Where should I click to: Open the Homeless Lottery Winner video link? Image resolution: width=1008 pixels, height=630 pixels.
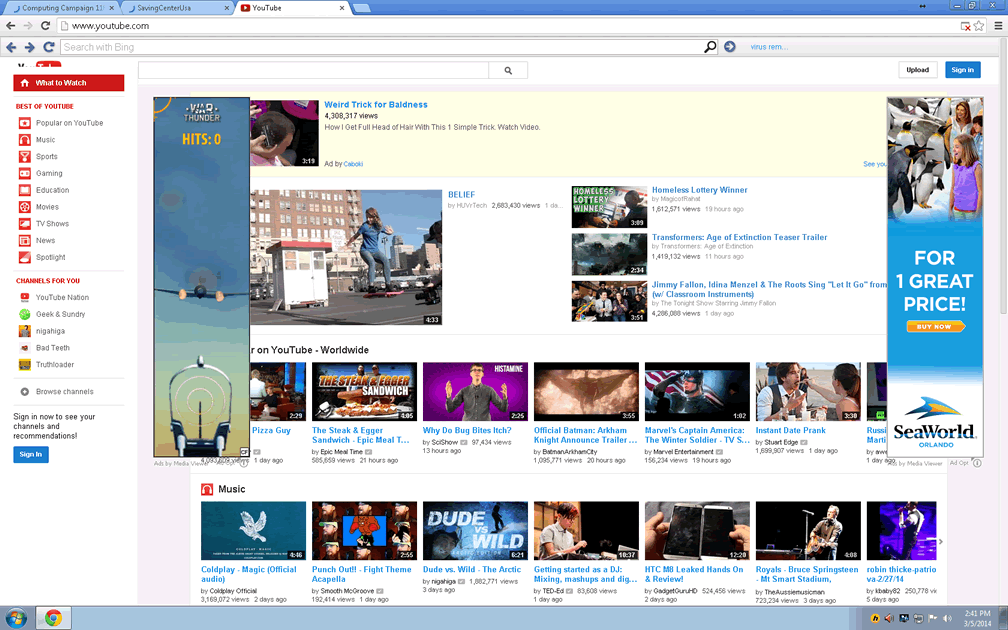tap(699, 190)
